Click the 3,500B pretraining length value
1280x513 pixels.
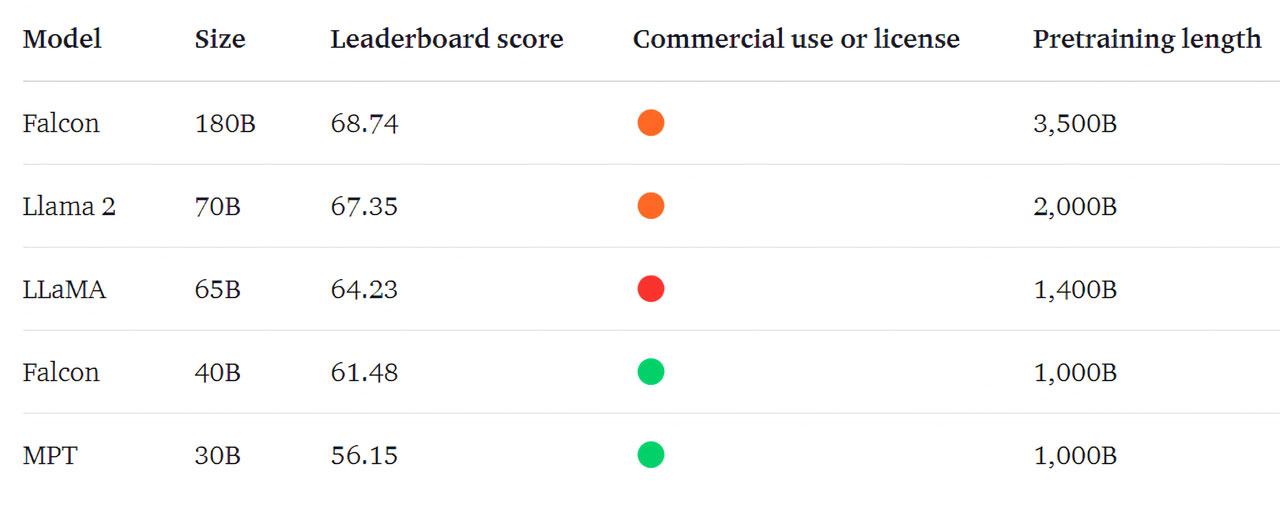(x=1074, y=124)
